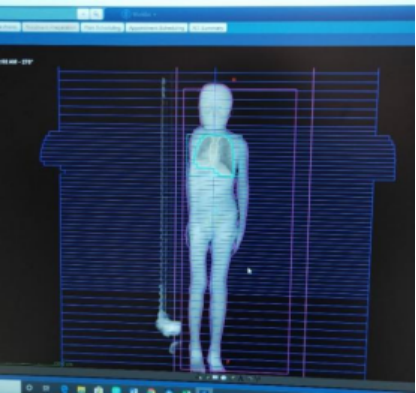Open Task View from the taskbar

[x=46, y=388]
